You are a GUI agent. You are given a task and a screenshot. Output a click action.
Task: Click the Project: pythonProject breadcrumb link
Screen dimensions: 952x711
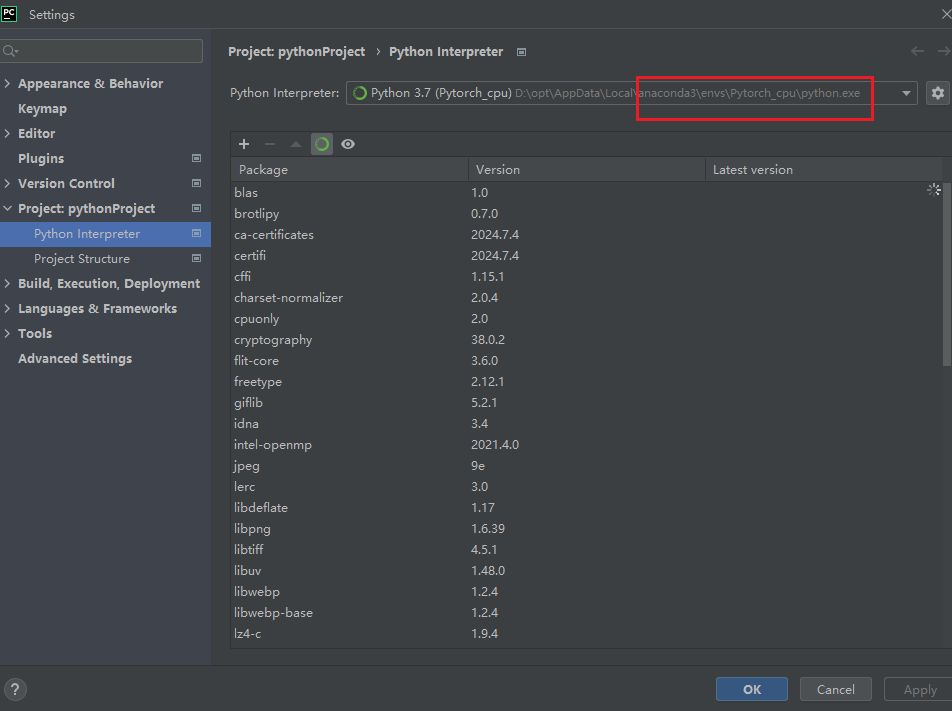coord(297,52)
